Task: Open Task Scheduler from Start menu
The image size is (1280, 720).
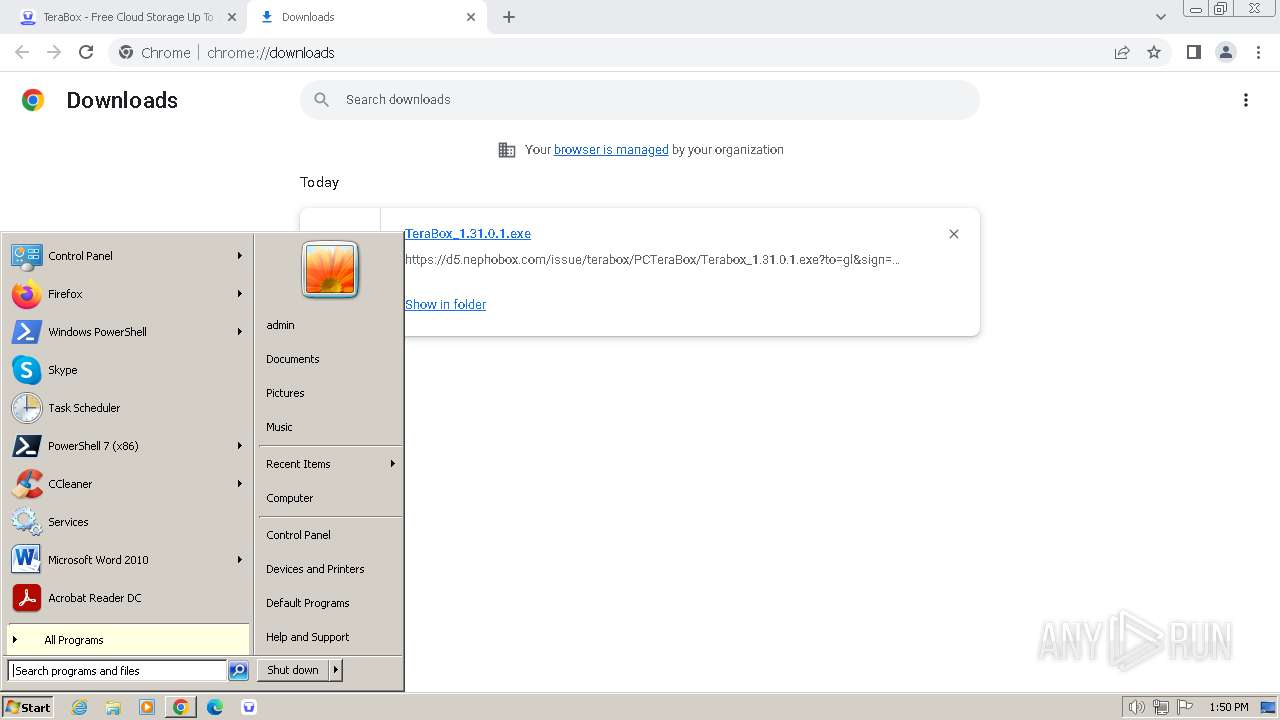Action: point(128,408)
